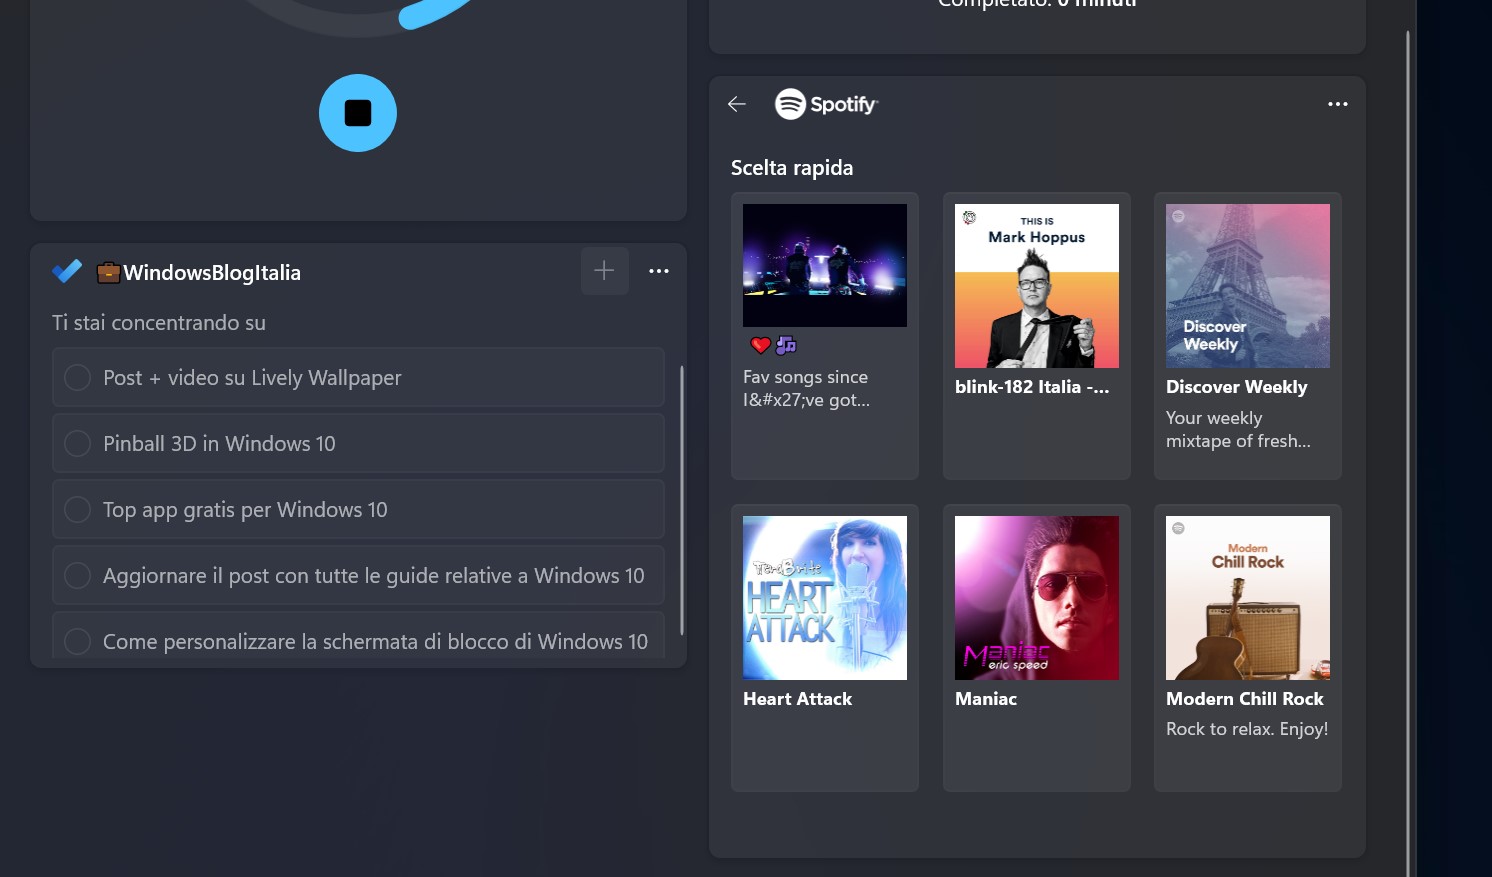Viewport: 1492px width, 877px height.
Task: Click 'Rock to relax. Enjoy!' description
Action: (x=1247, y=729)
